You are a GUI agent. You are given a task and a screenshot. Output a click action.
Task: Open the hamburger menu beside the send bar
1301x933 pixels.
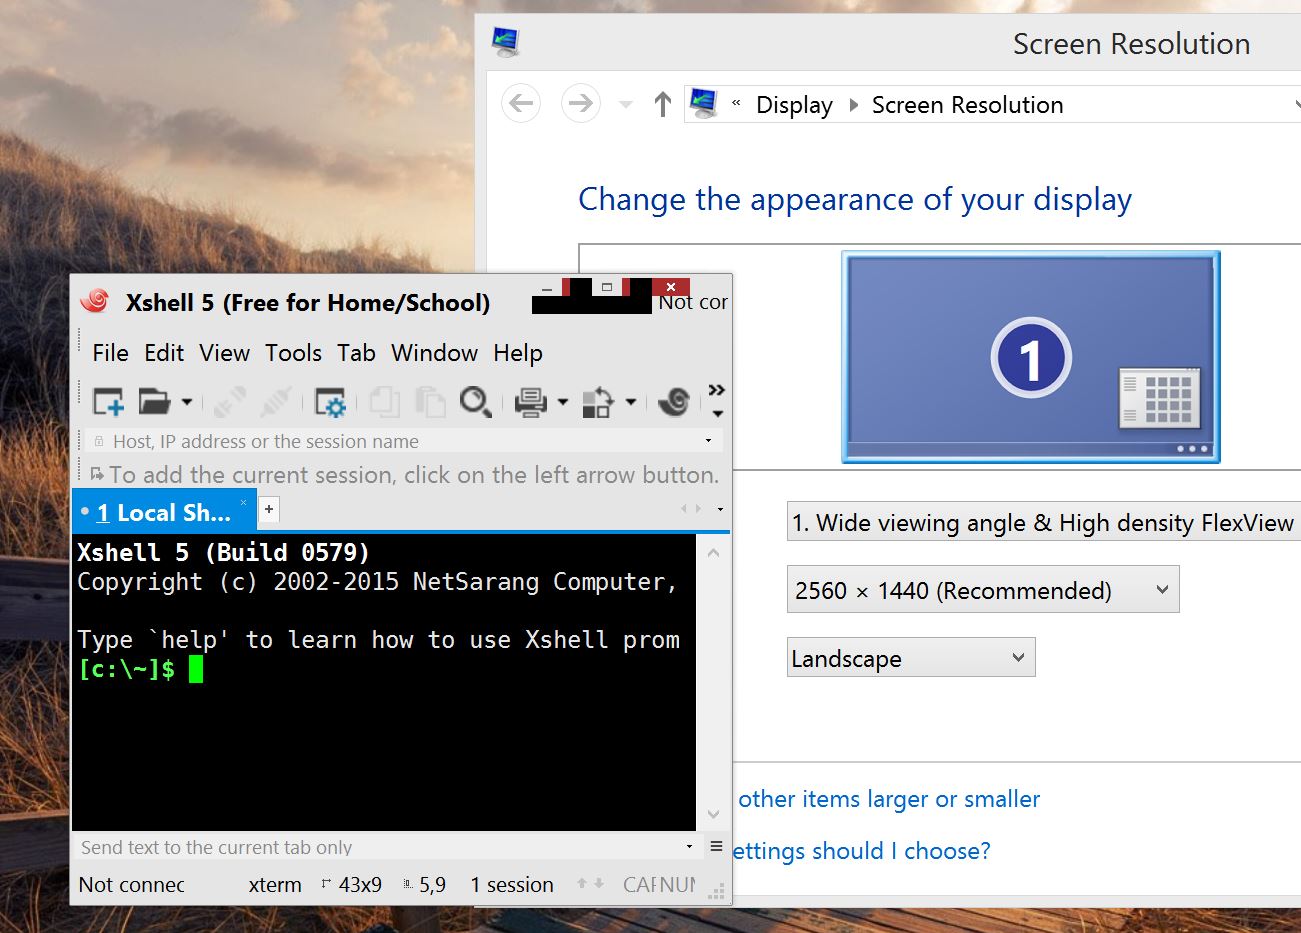(x=716, y=845)
